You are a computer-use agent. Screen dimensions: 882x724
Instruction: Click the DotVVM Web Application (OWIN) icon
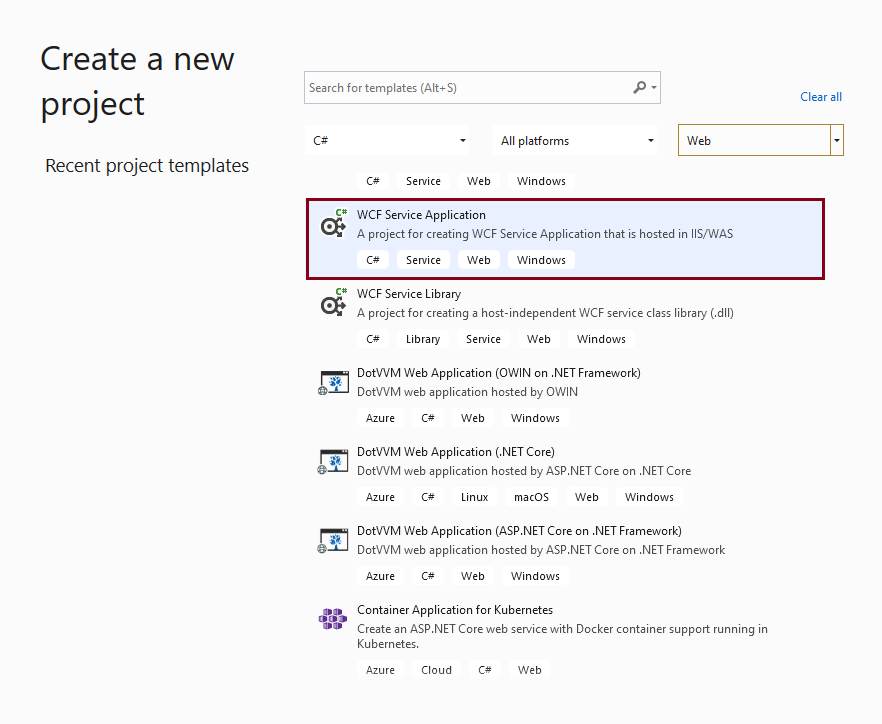point(333,382)
